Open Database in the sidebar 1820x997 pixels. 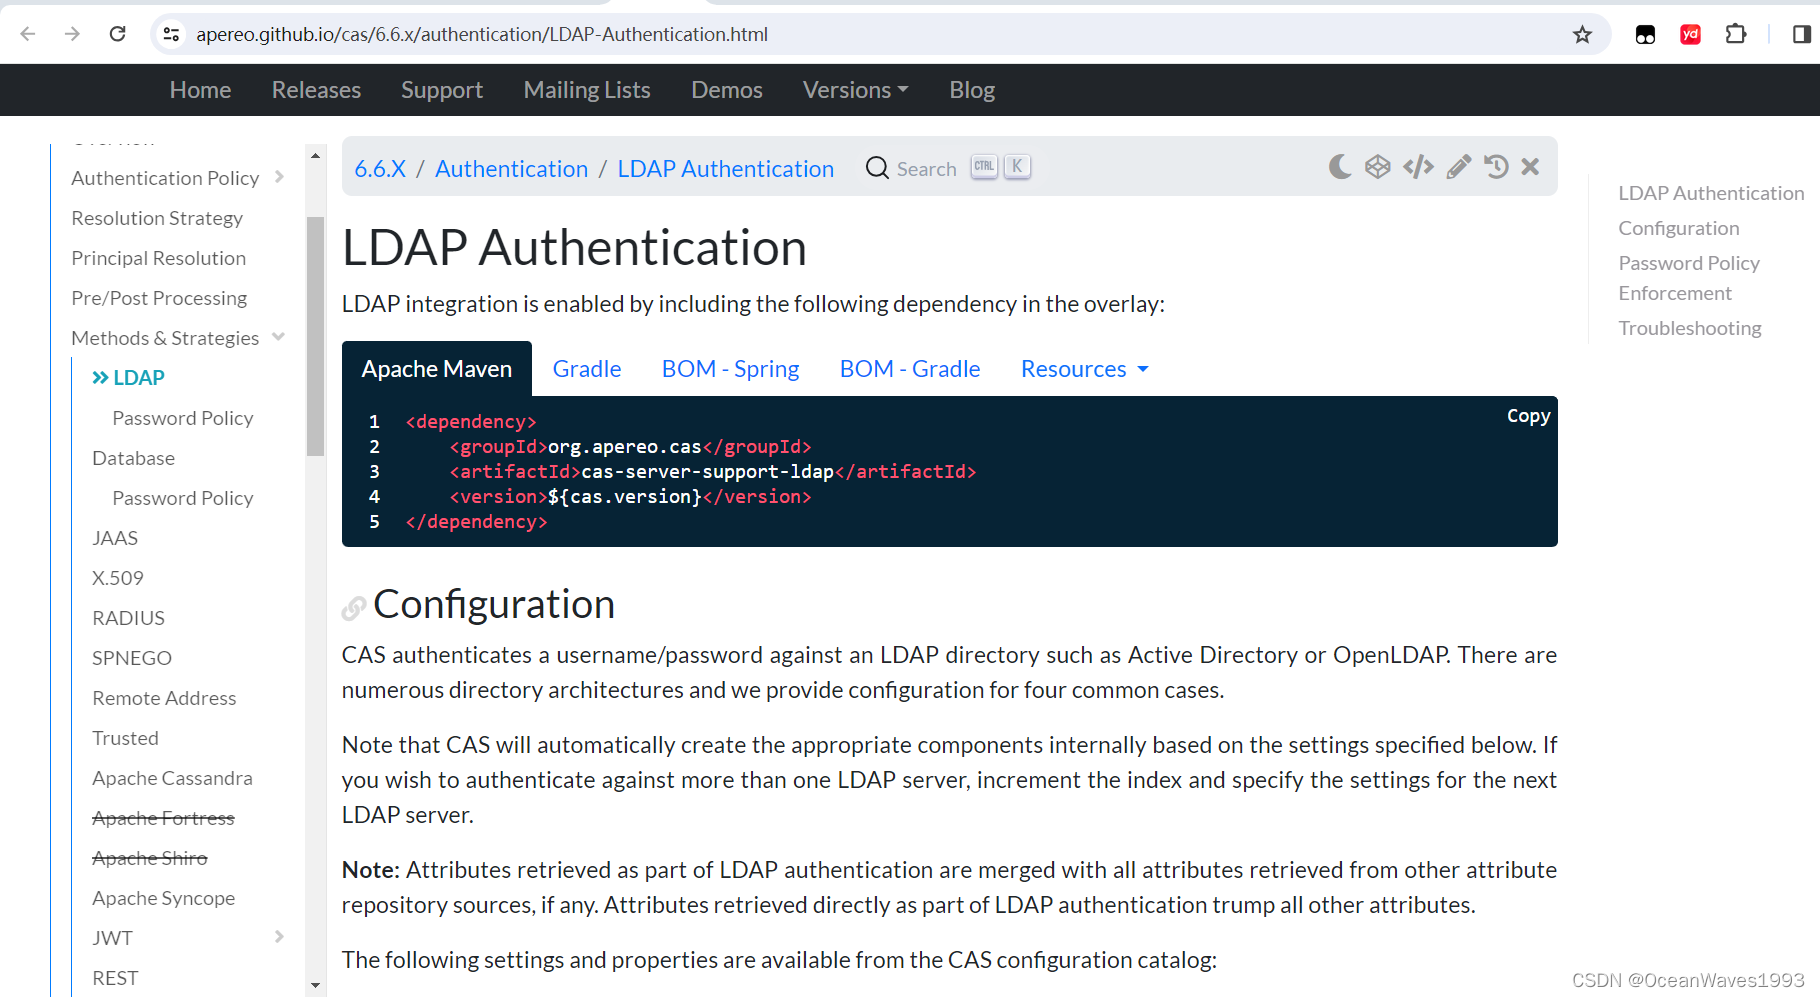133,458
